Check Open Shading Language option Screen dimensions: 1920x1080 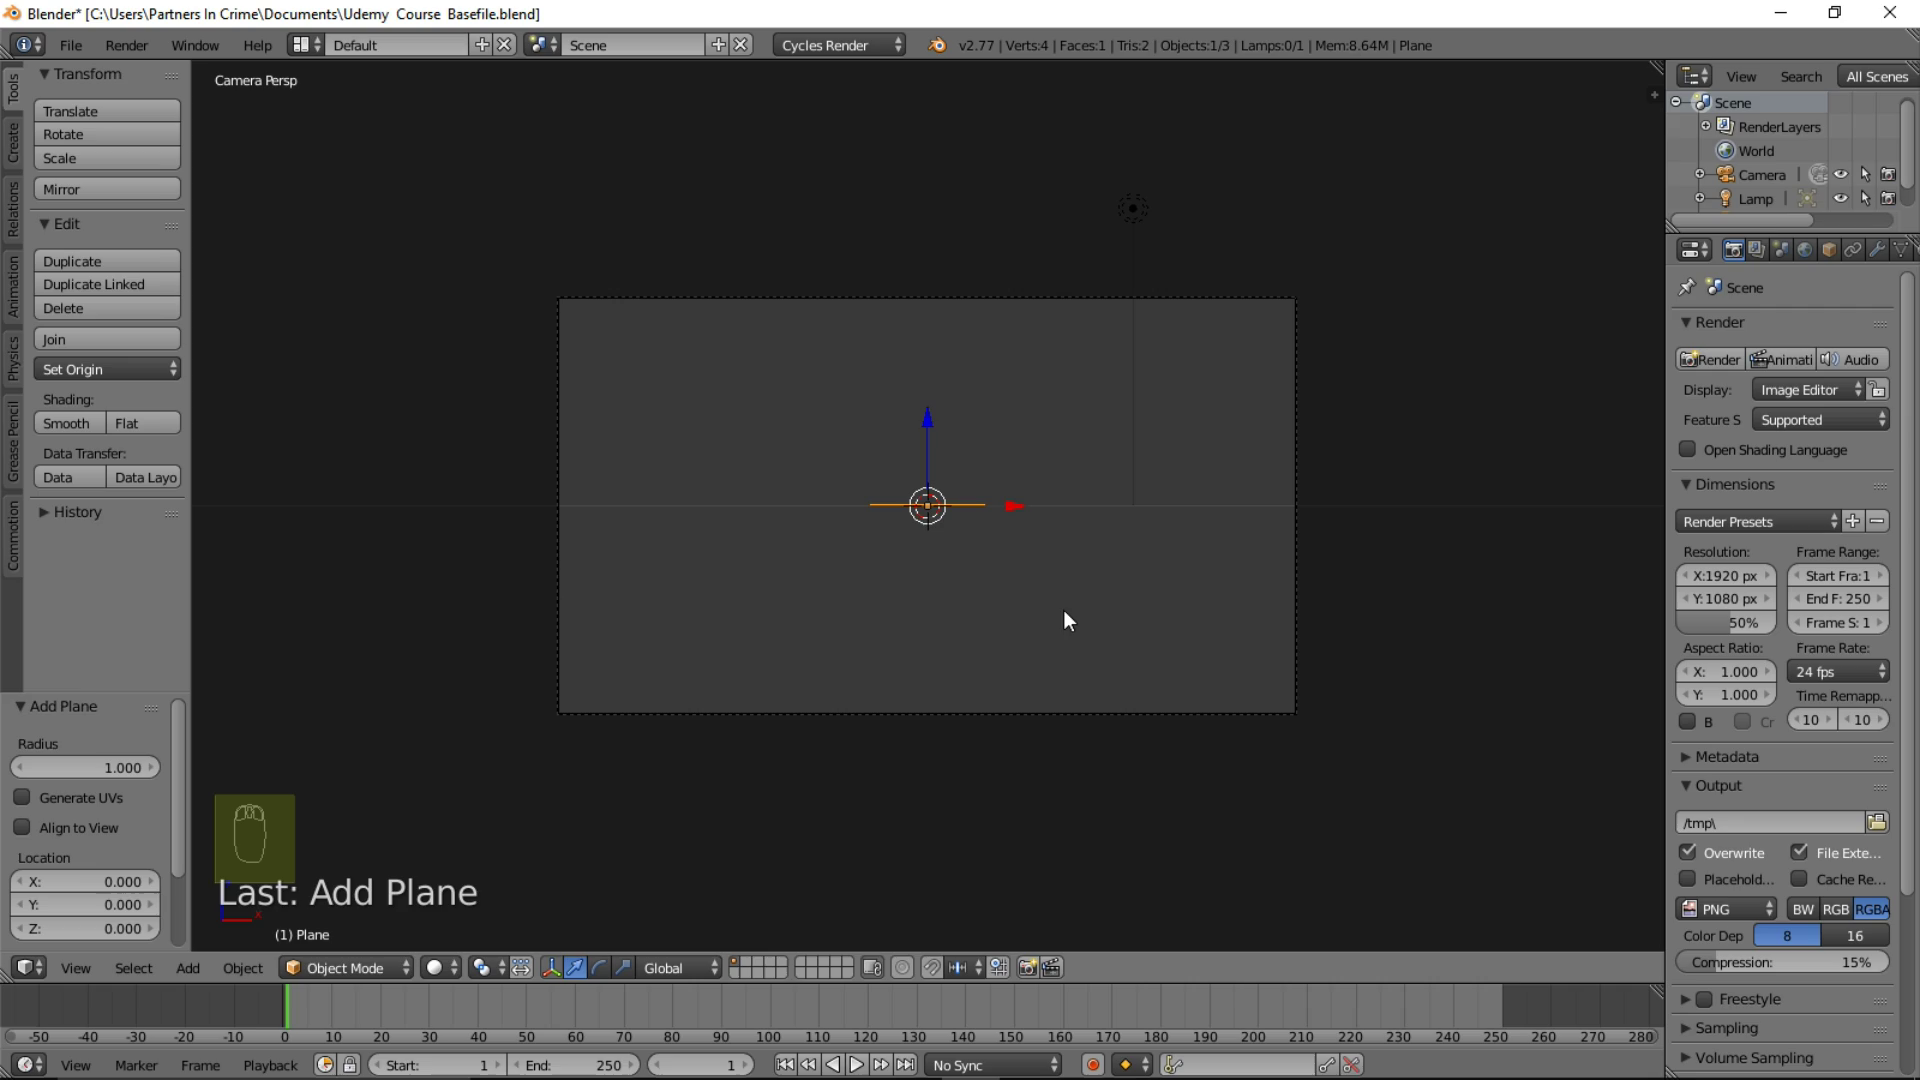(1688, 450)
